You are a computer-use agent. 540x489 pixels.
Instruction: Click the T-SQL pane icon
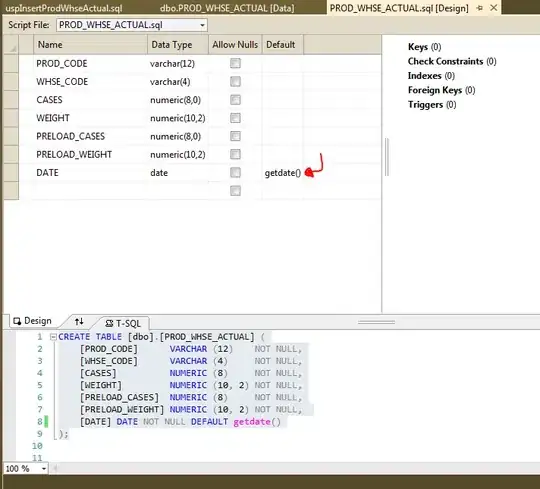coord(109,323)
